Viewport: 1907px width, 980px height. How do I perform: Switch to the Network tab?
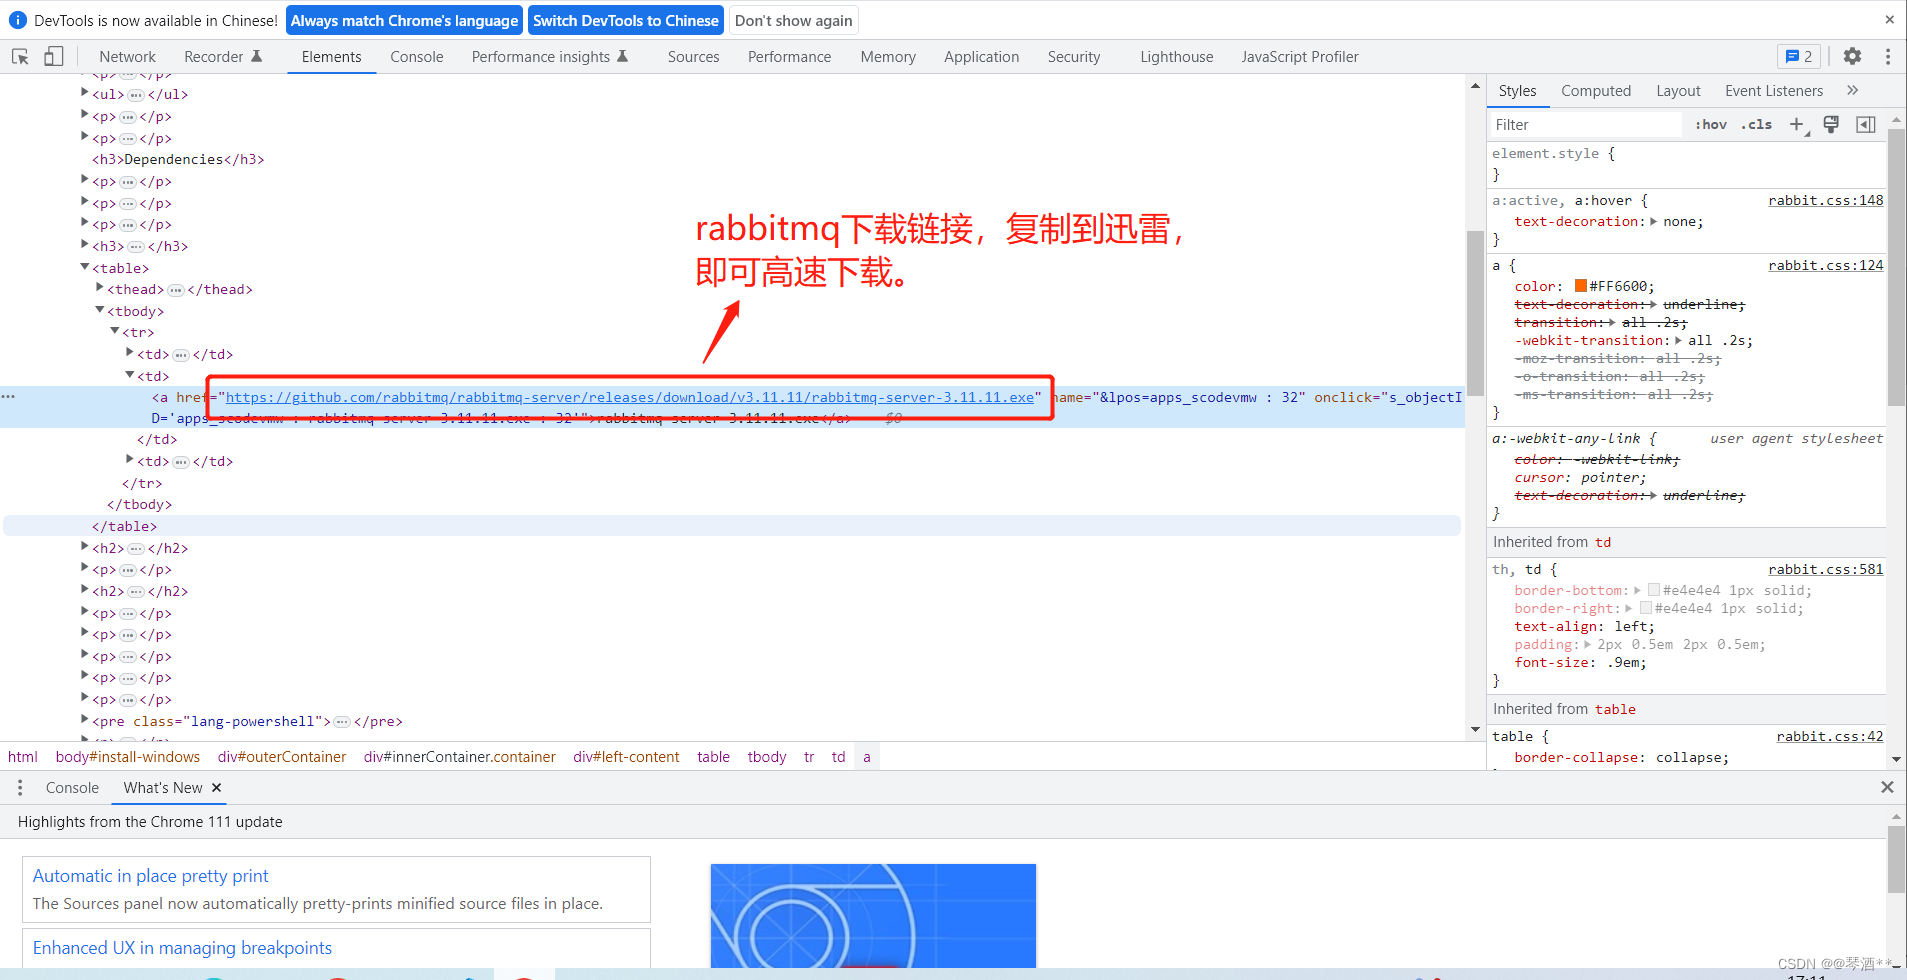coord(128,57)
